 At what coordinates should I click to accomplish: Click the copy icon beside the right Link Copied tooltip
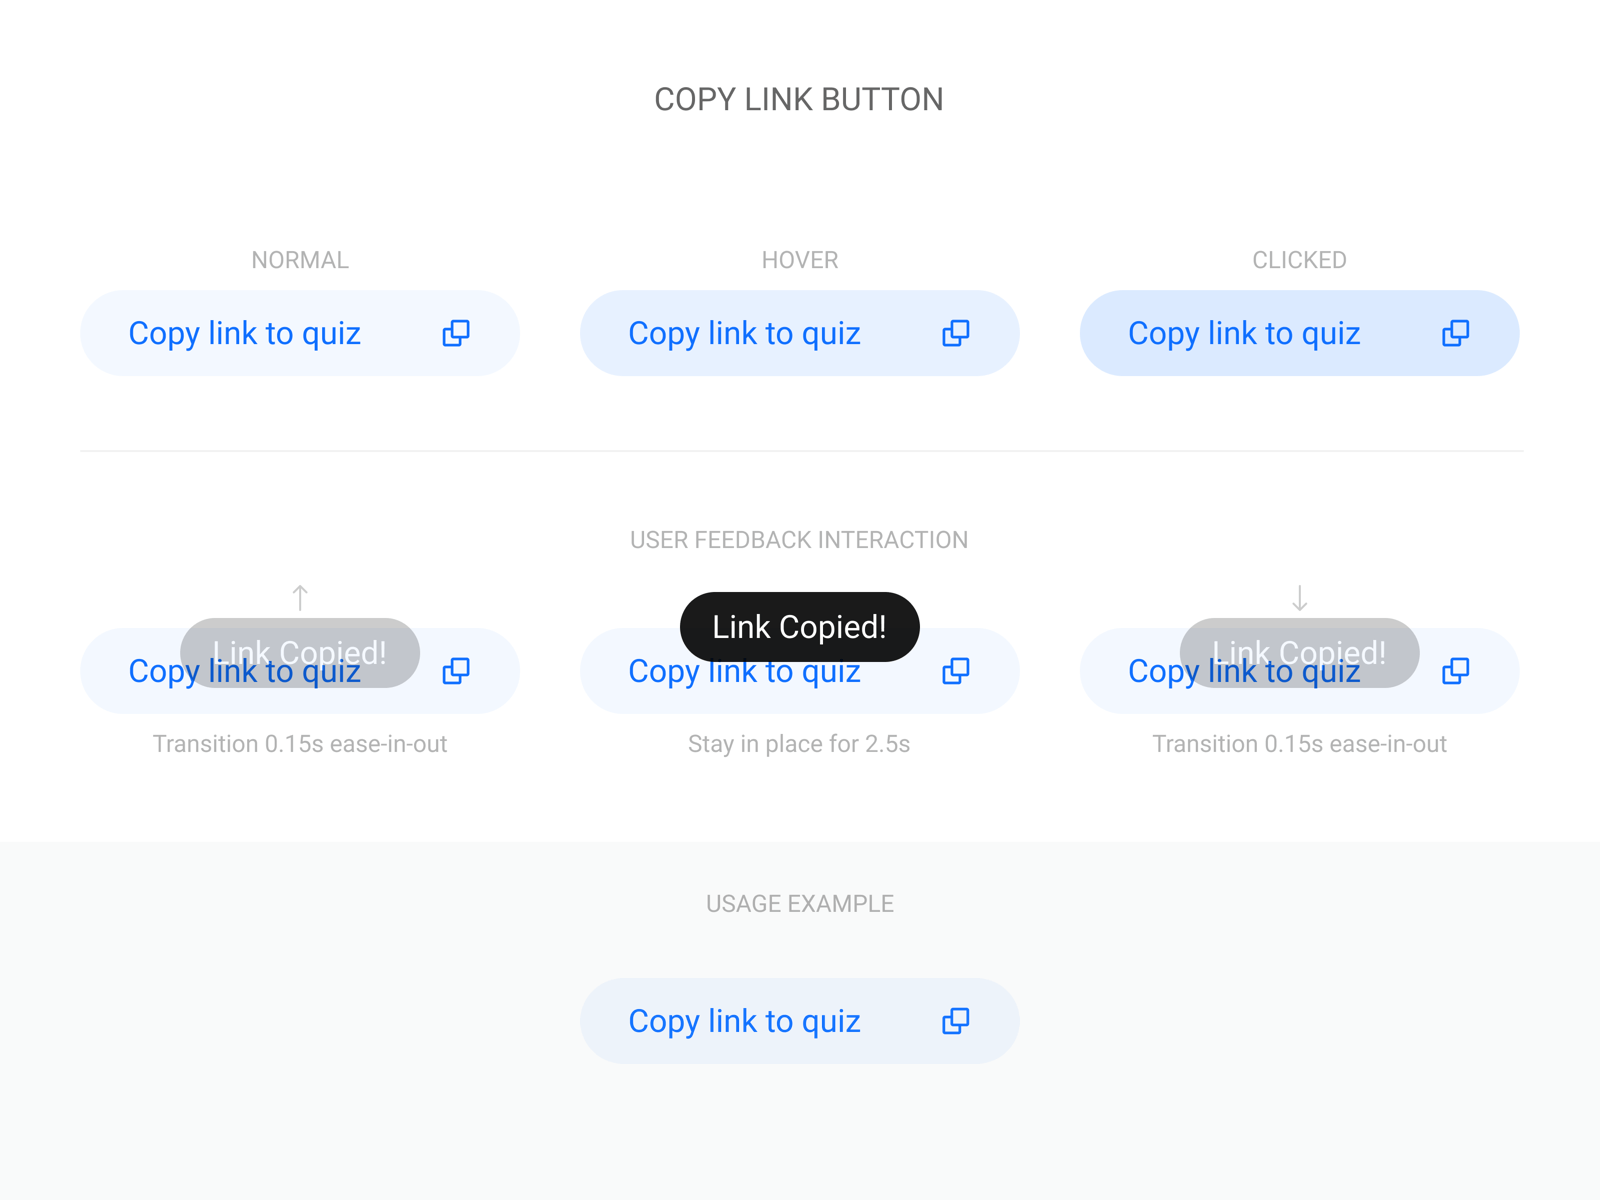coord(1455,671)
